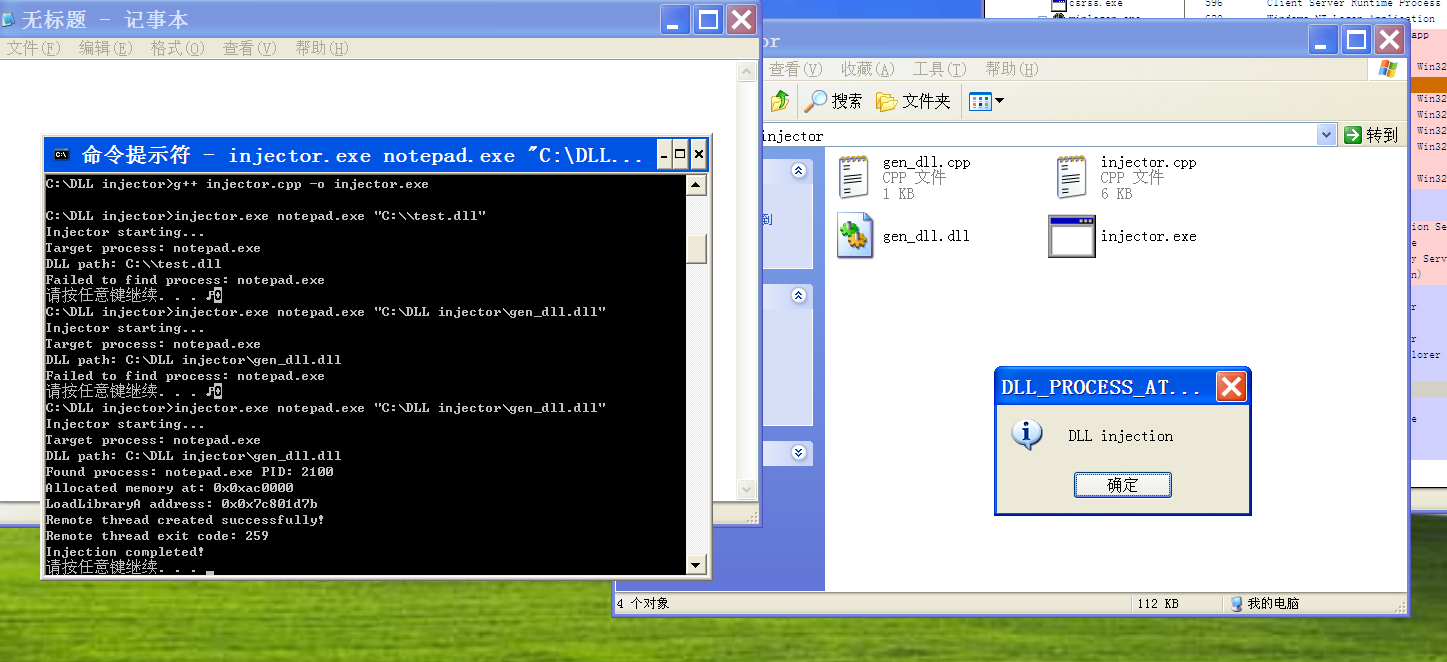Select the gen_dll.cpp file icon
1447x662 pixels.
pos(853,178)
